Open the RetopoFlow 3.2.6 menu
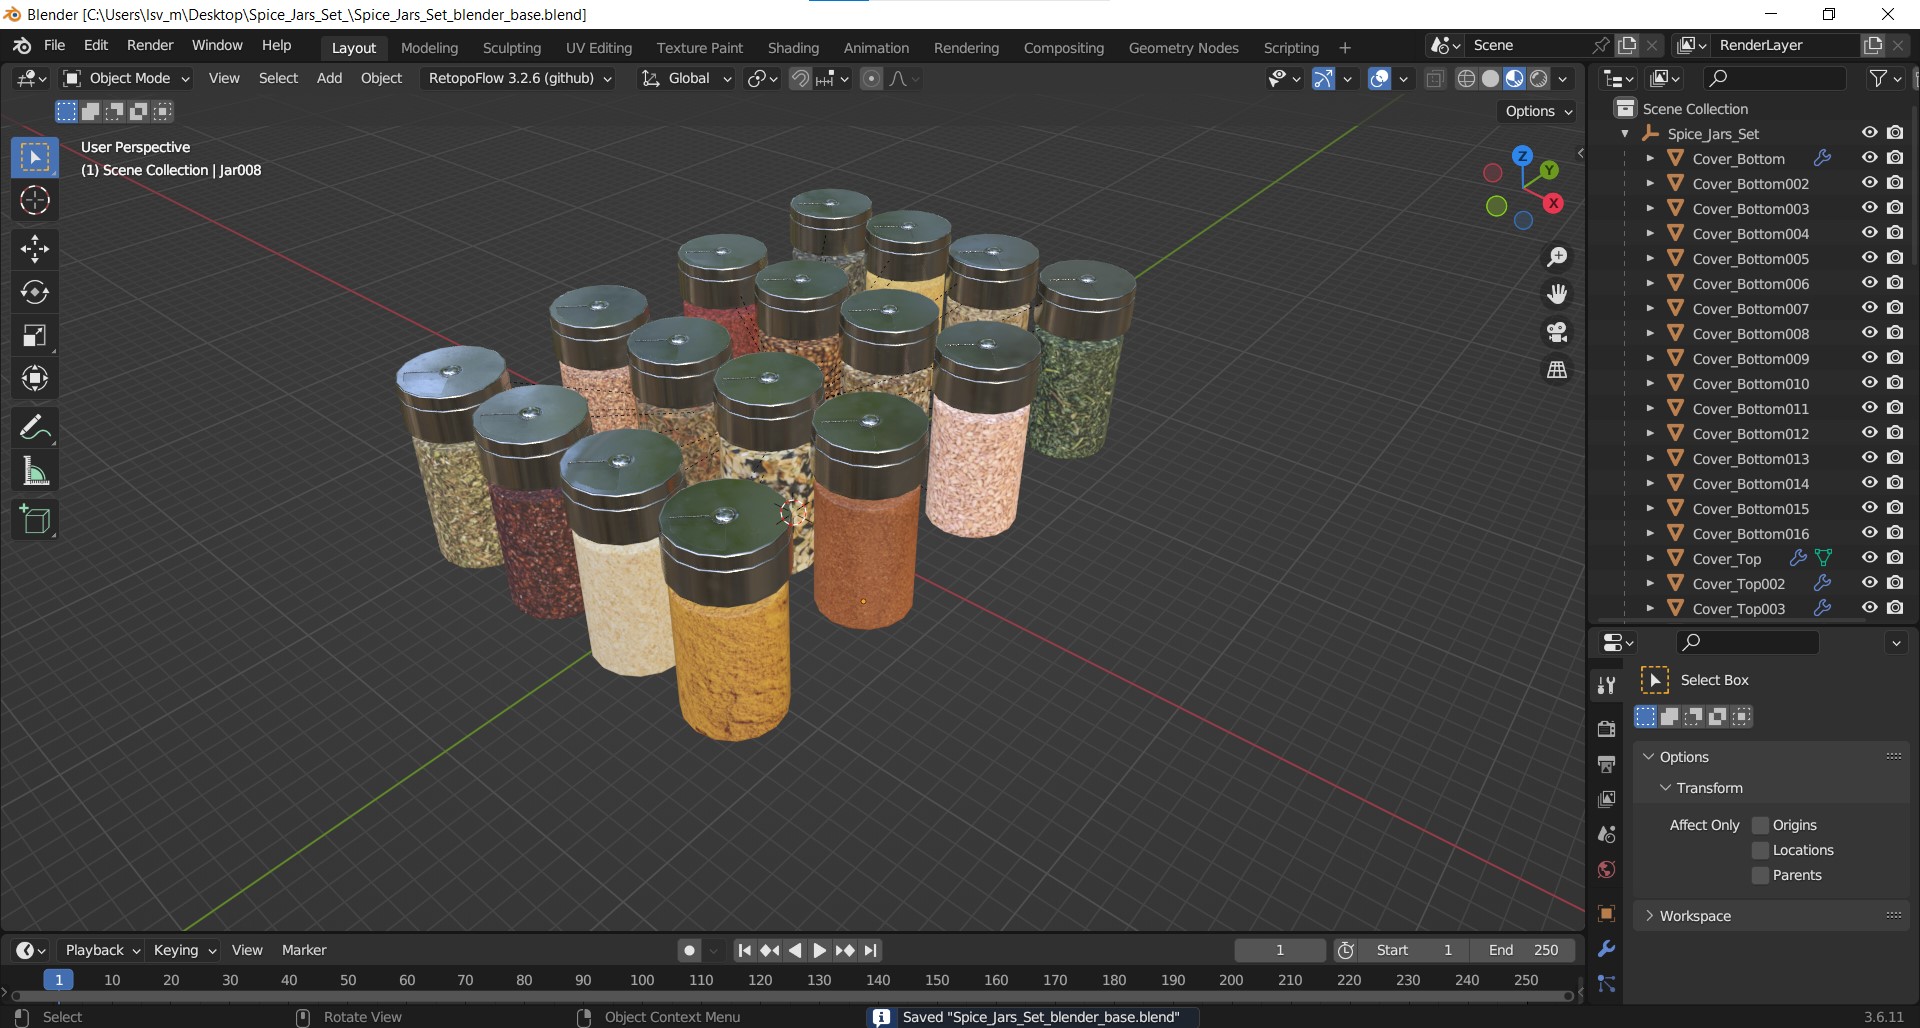Viewport: 1920px width, 1028px height. [520, 79]
